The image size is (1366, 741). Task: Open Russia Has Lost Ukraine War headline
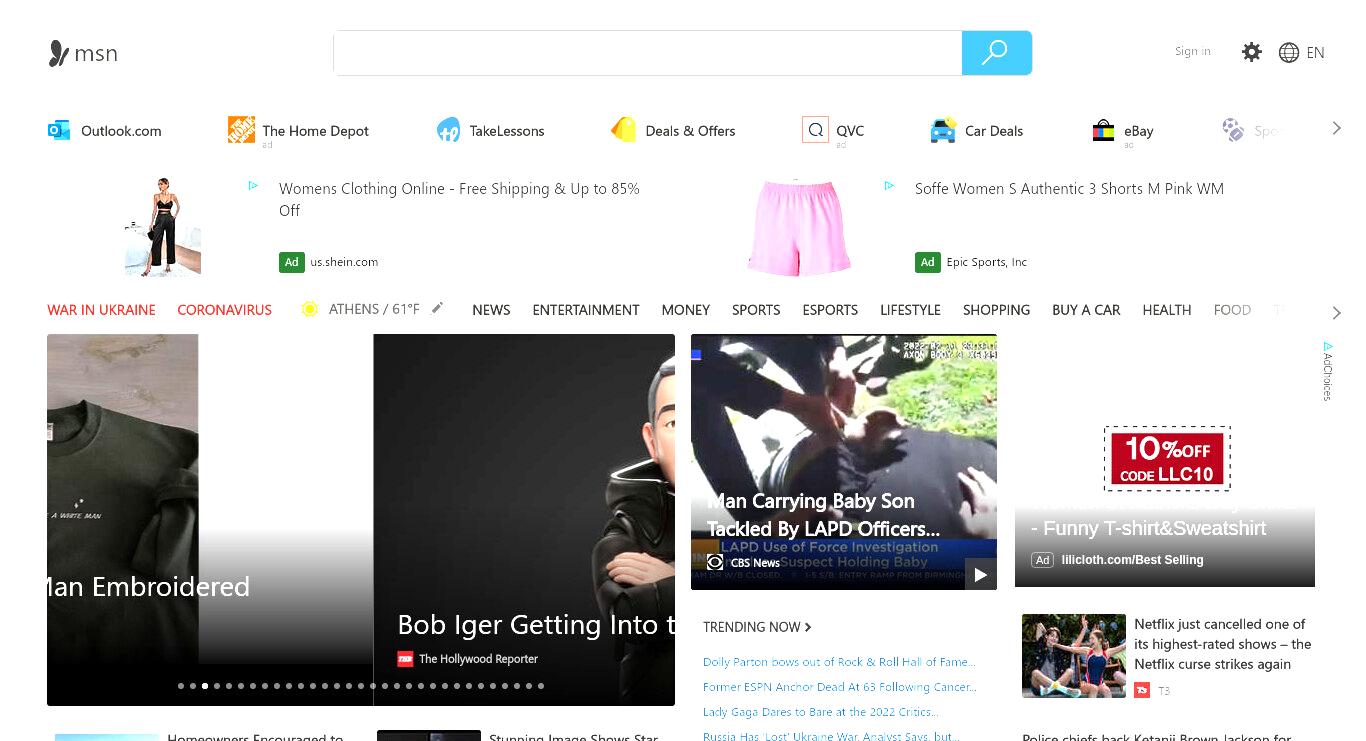coord(831,736)
